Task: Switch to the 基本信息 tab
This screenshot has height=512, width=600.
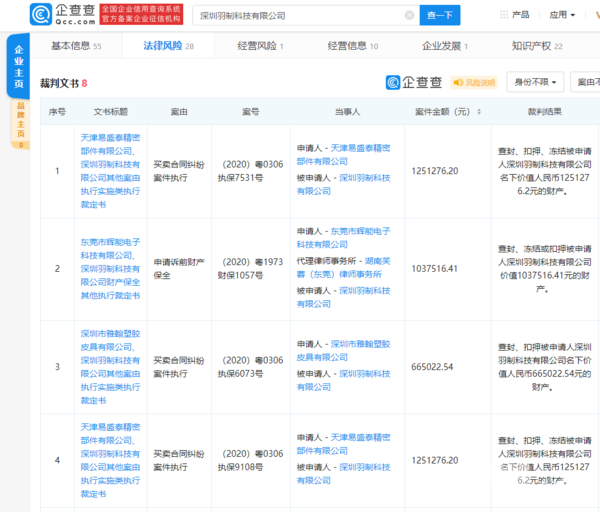Action: (x=76, y=46)
